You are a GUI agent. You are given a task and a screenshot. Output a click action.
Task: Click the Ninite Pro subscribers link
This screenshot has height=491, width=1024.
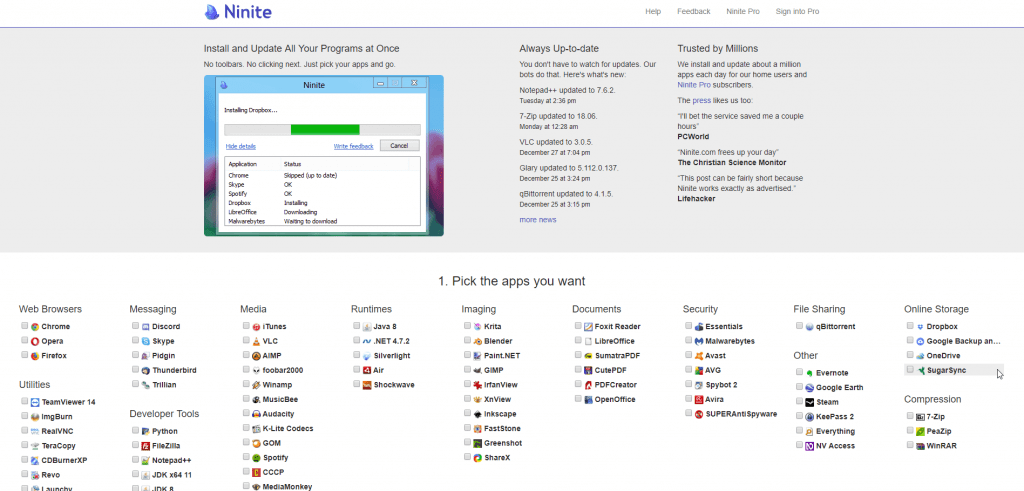(x=694, y=85)
